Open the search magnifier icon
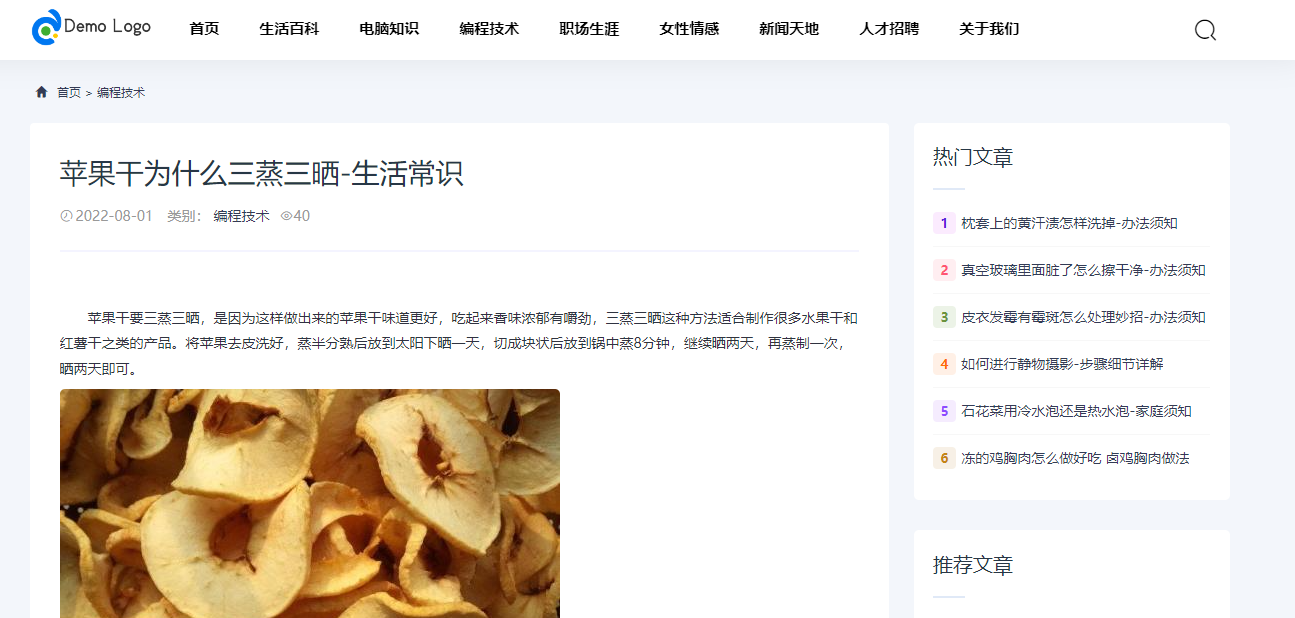This screenshot has height=618, width=1295. [1205, 30]
